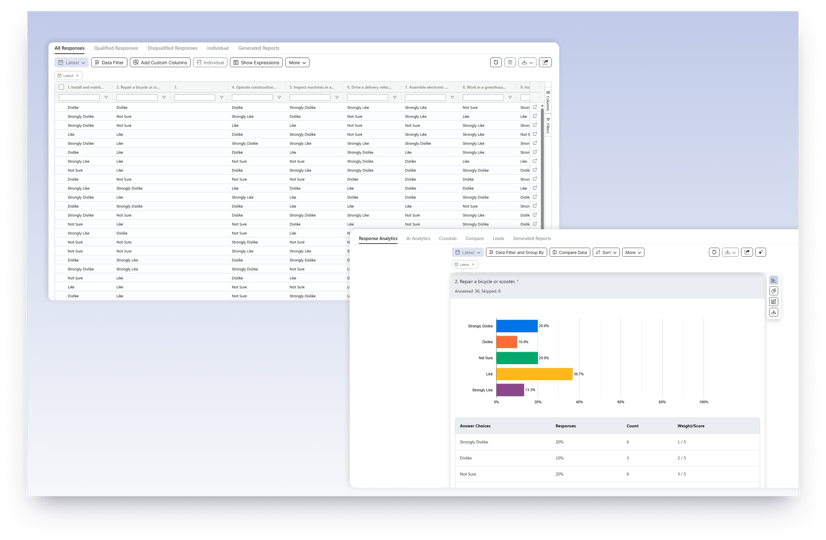Refresh the All Responses table
Image resolution: width=826 pixels, height=540 pixels.
tap(496, 62)
